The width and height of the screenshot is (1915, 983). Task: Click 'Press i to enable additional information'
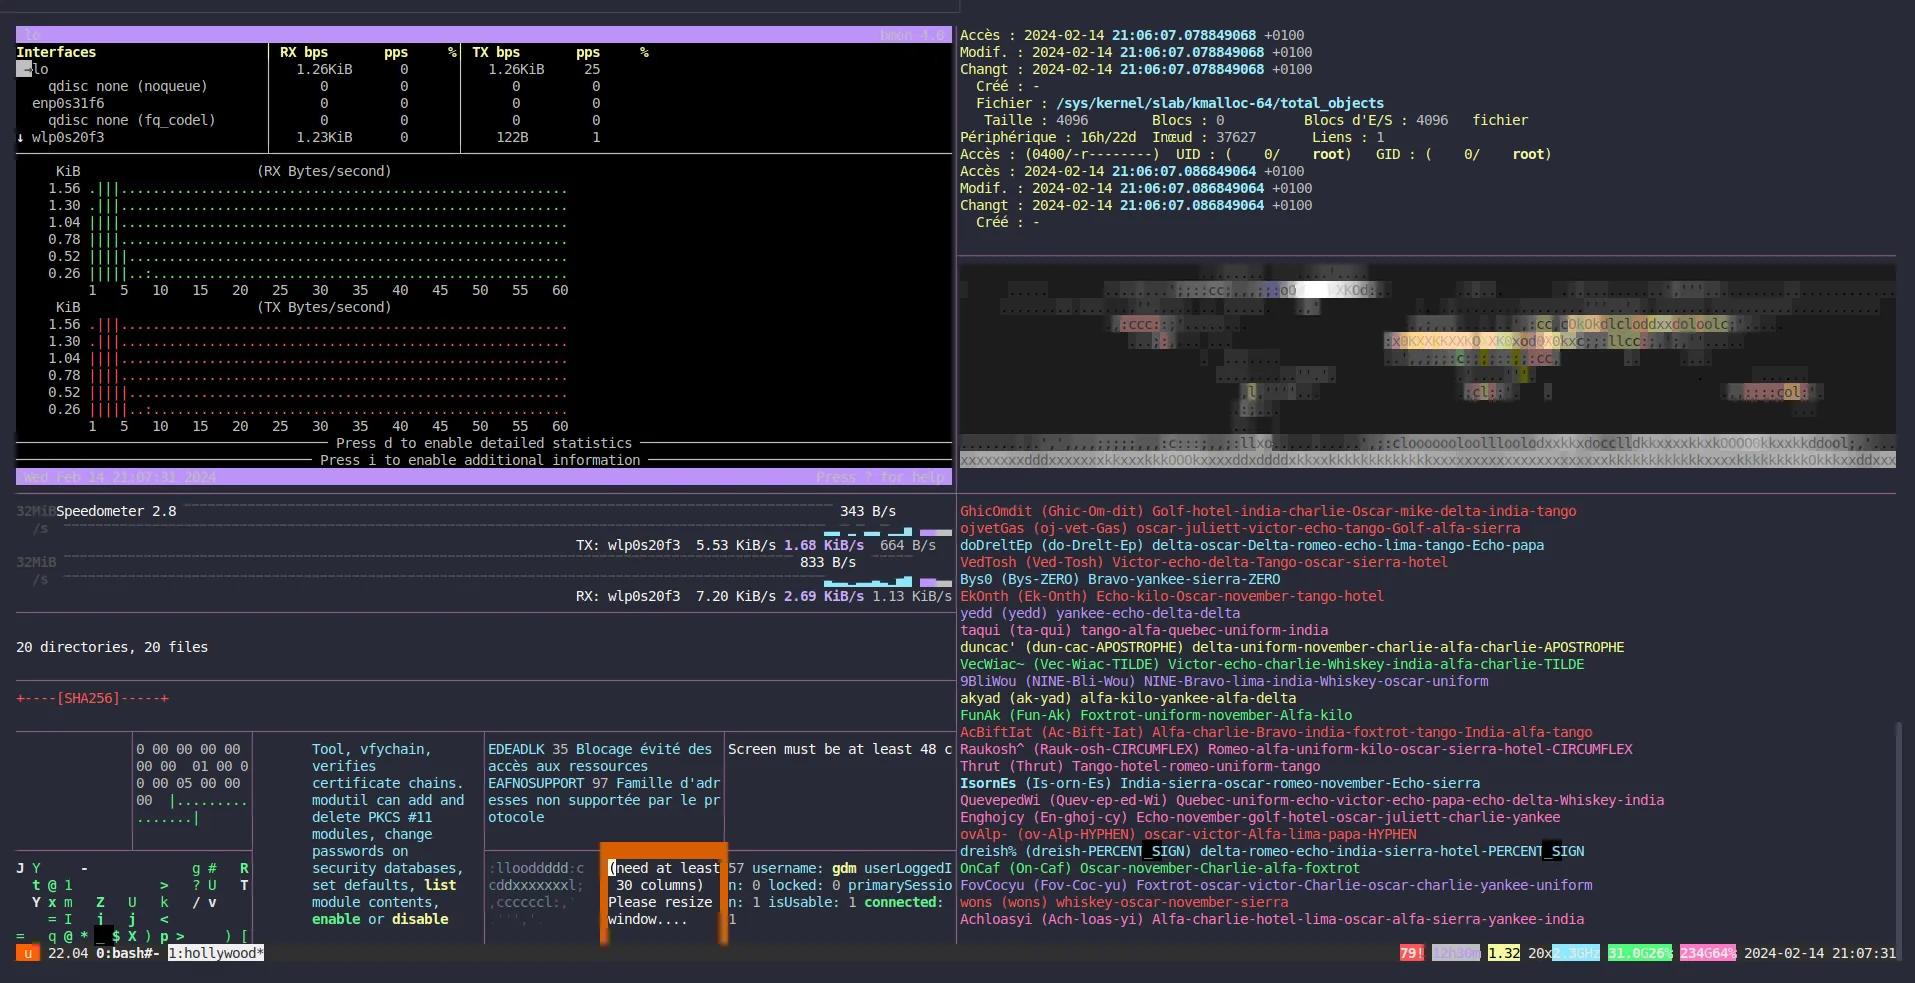(x=480, y=461)
